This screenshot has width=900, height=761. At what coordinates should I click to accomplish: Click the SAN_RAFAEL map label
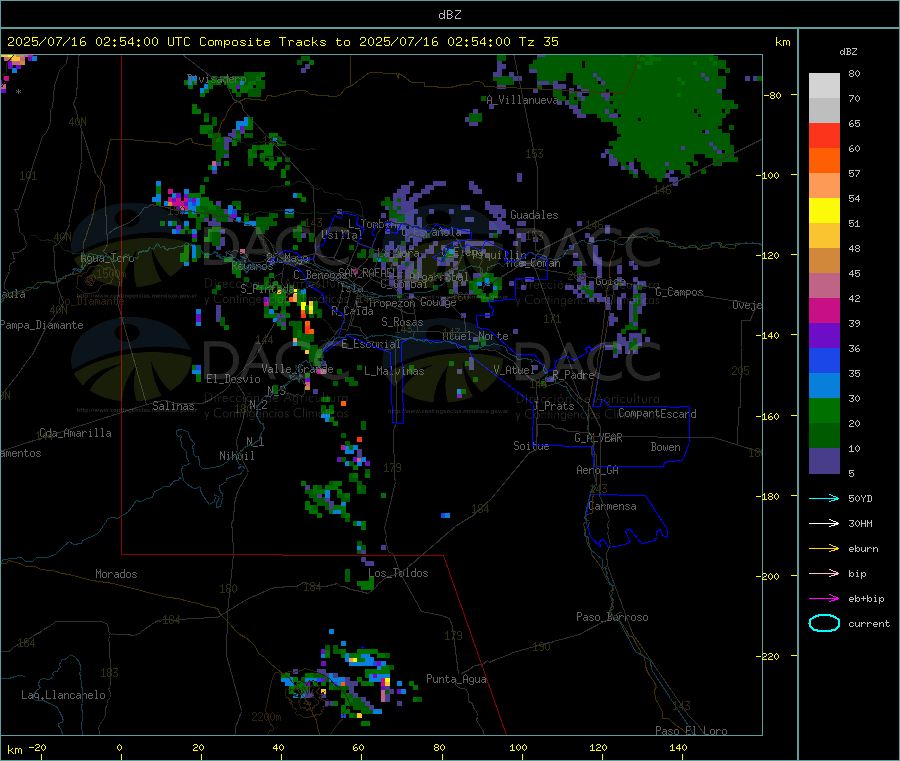(x=366, y=273)
